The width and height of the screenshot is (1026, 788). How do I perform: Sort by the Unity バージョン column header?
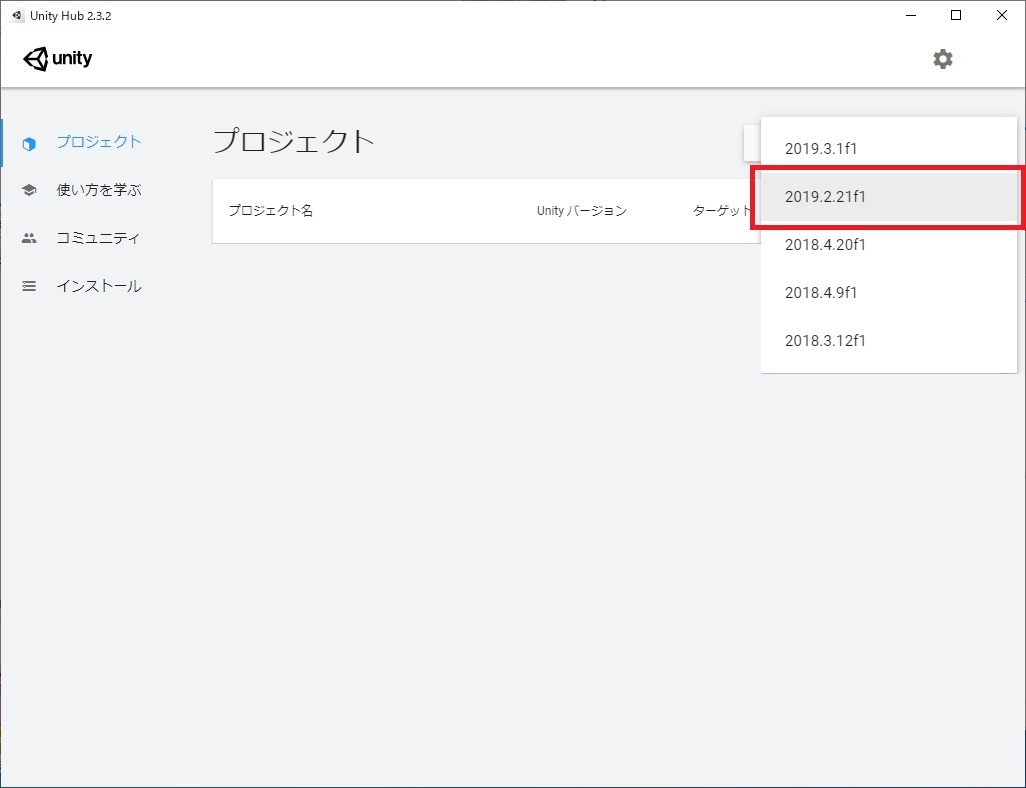pyautogui.click(x=582, y=211)
